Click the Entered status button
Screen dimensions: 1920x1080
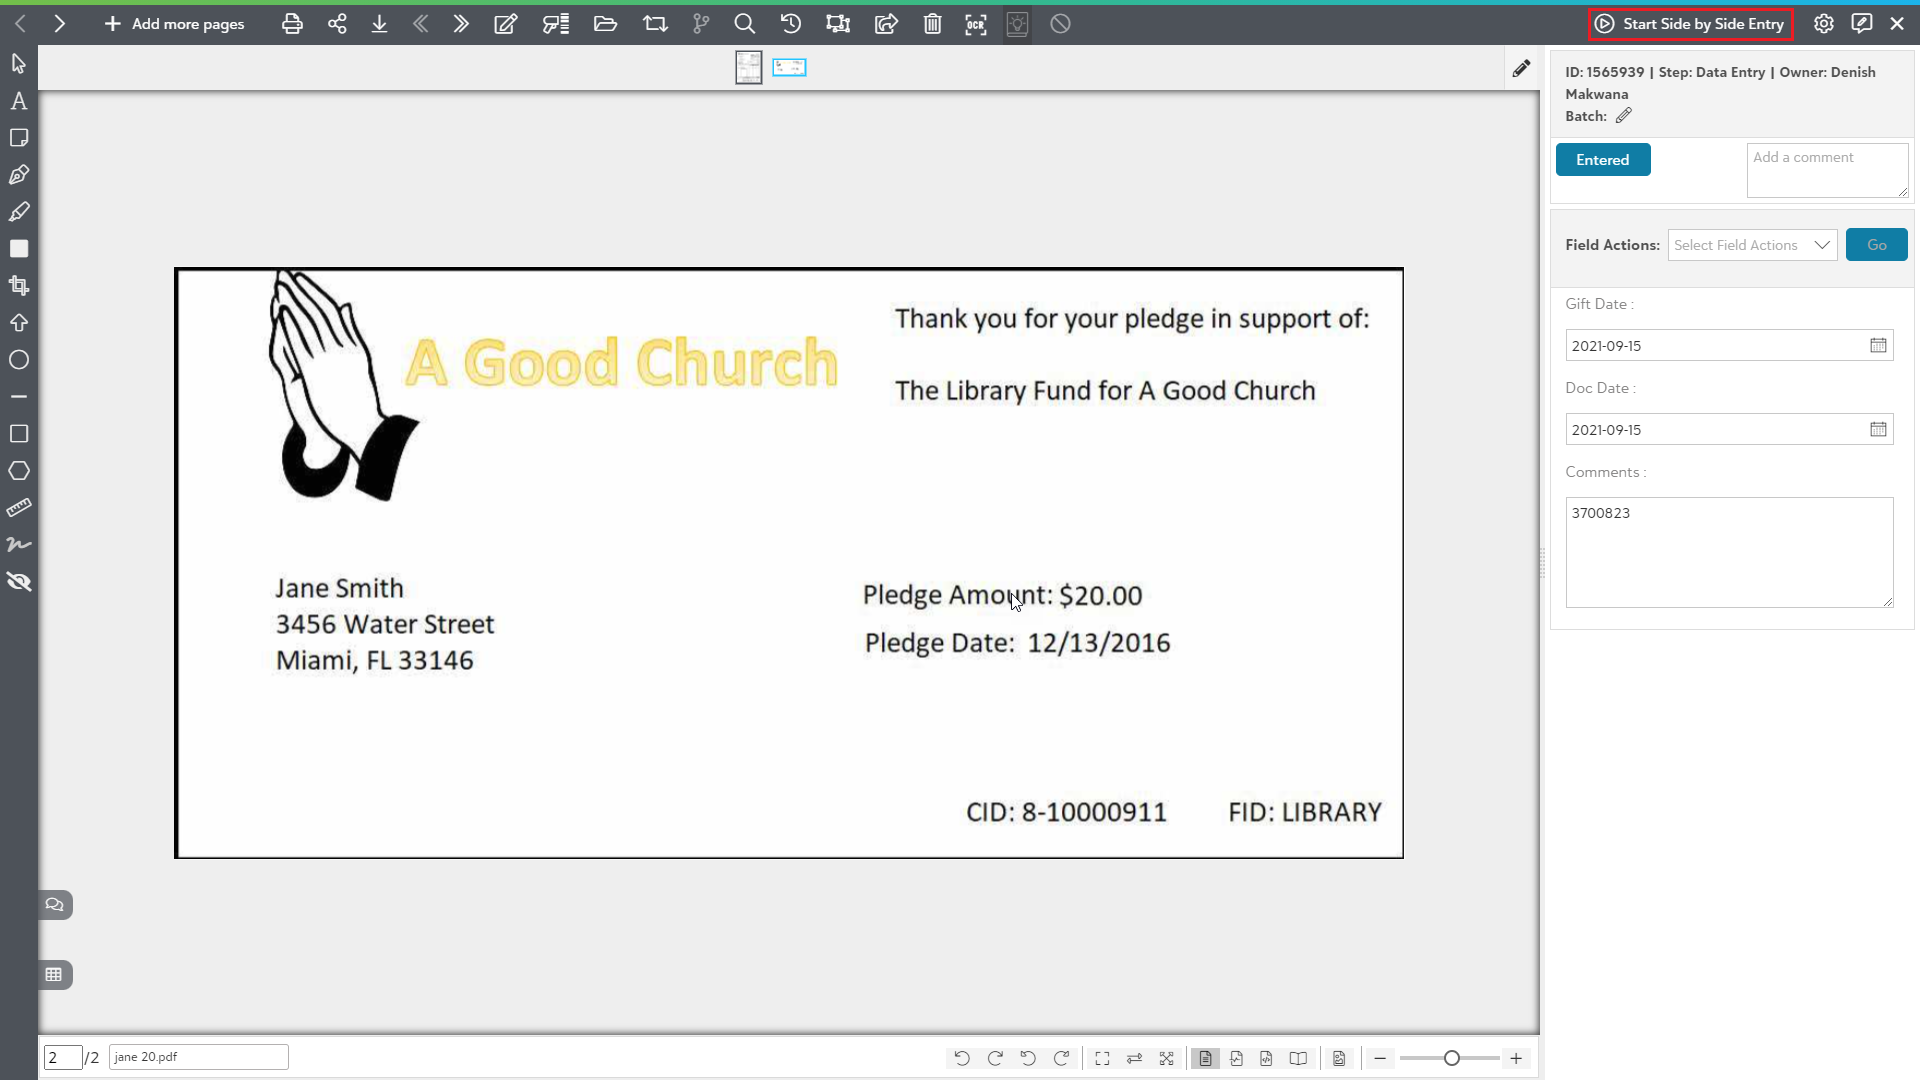[1602, 160]
